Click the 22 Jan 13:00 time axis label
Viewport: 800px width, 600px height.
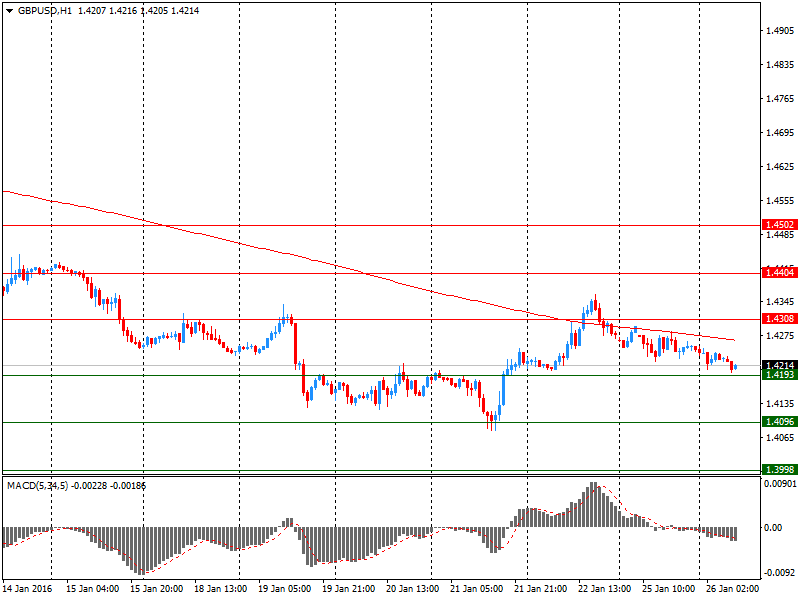605,589
